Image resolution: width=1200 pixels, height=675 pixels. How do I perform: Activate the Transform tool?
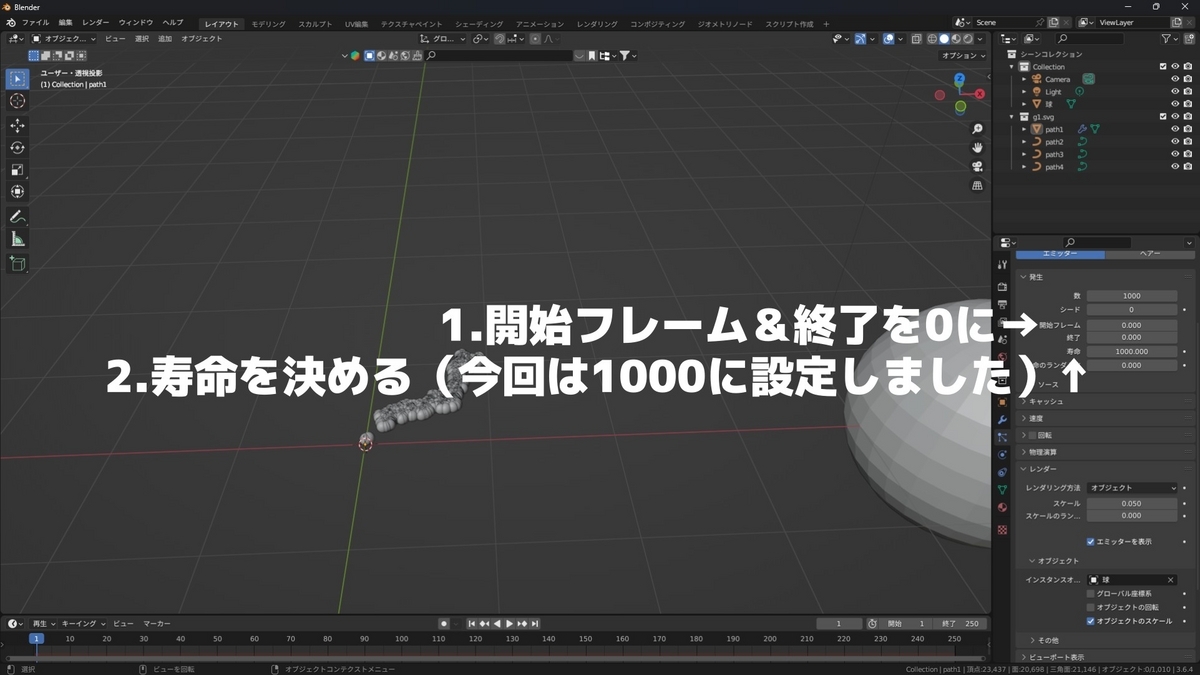pos(16,191)
